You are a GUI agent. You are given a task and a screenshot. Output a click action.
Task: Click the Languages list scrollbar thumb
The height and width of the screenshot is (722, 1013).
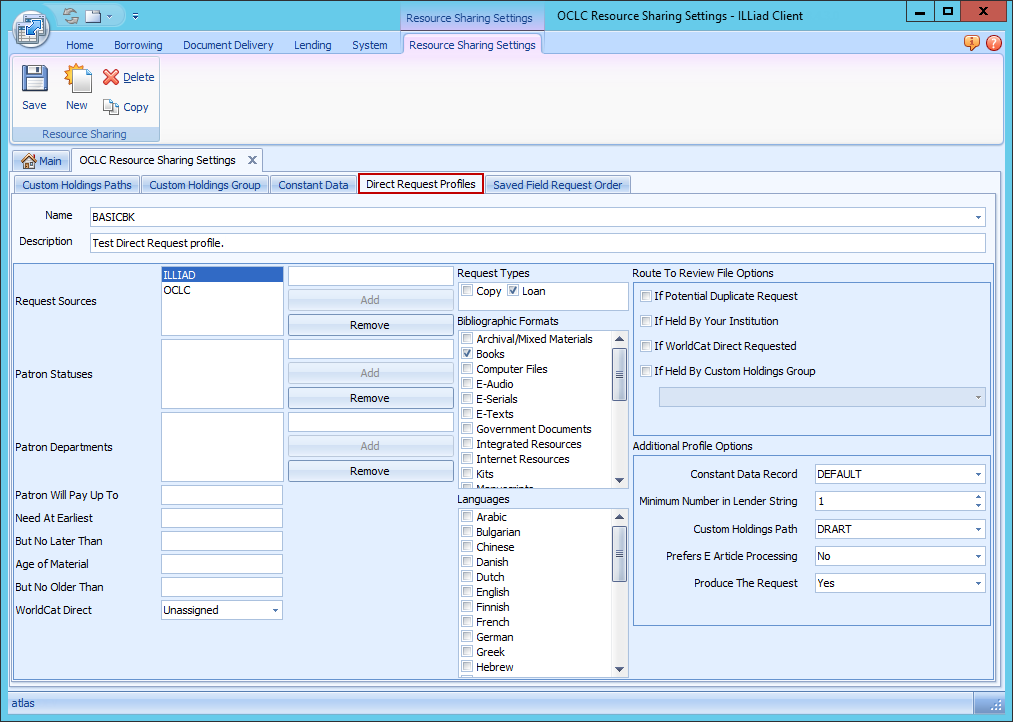coord(619,553)
